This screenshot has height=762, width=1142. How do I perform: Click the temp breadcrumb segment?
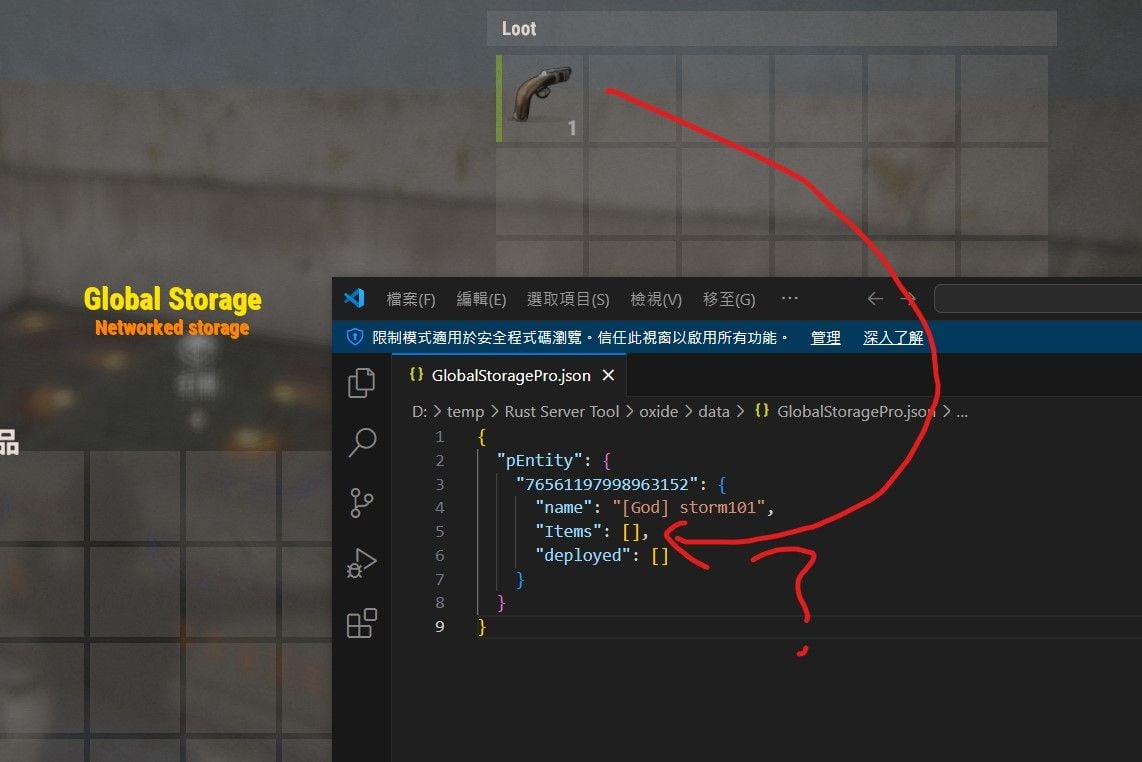tap(465, 412)
